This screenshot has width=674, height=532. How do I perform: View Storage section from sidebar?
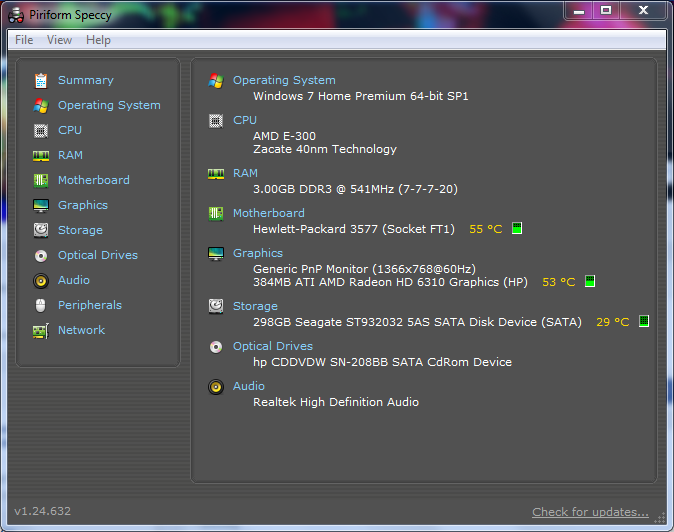tap(80, 230)
